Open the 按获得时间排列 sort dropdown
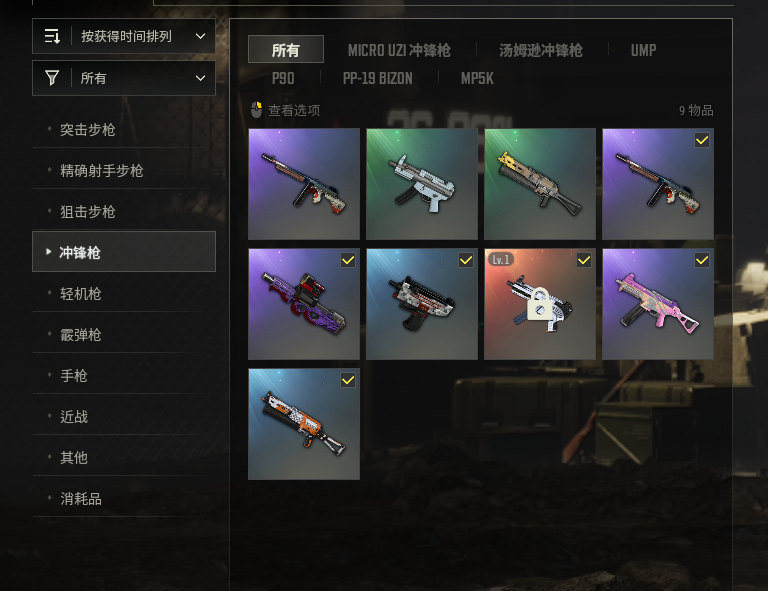Viewport: 768px width, 591px height. (x=124, y=36)
